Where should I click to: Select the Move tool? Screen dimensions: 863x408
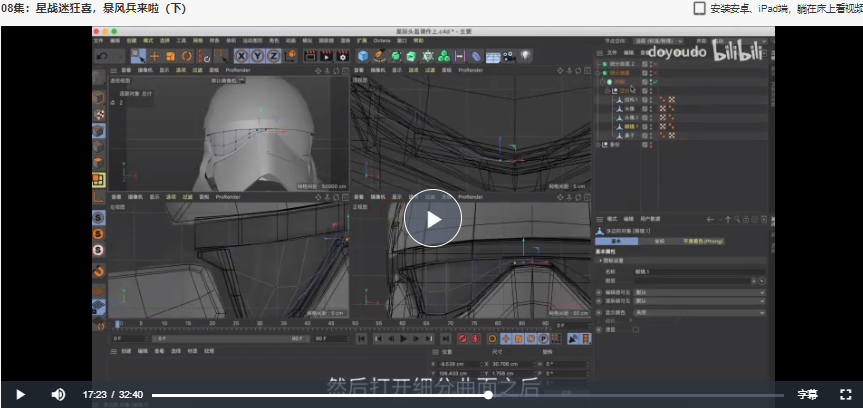155,56
